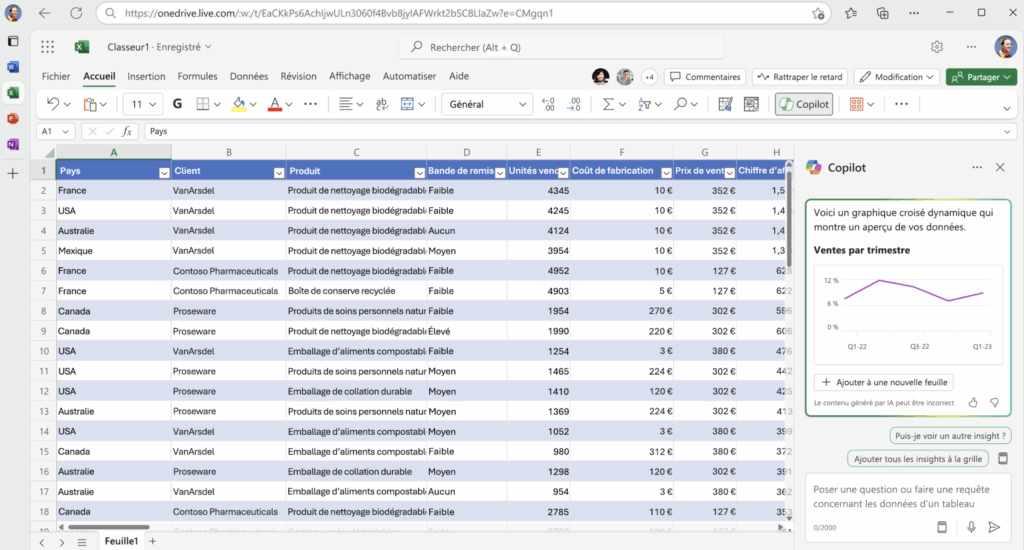Click the Name Box showing A1

pos(55,131)
